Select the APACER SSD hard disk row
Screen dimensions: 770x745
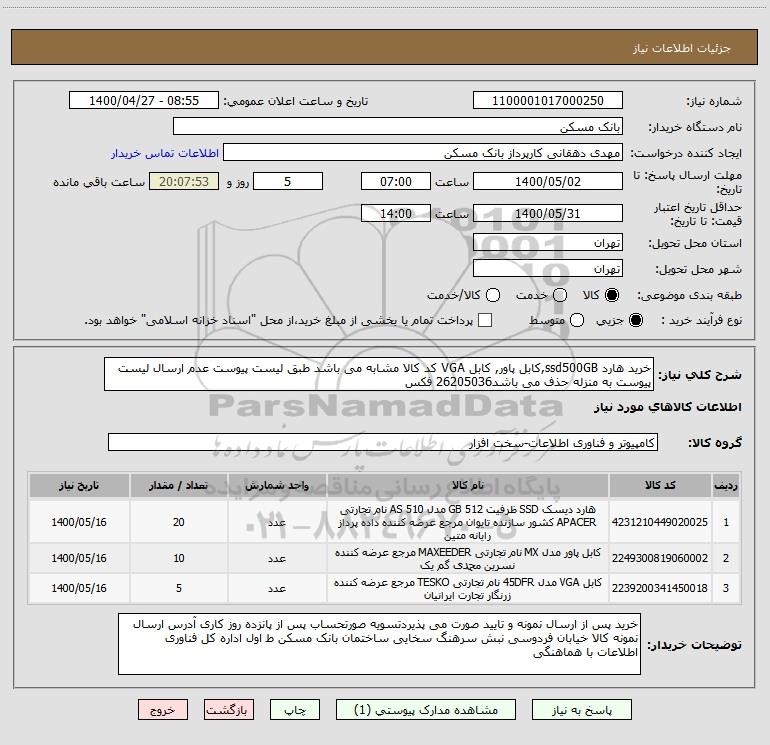[385, 522]
